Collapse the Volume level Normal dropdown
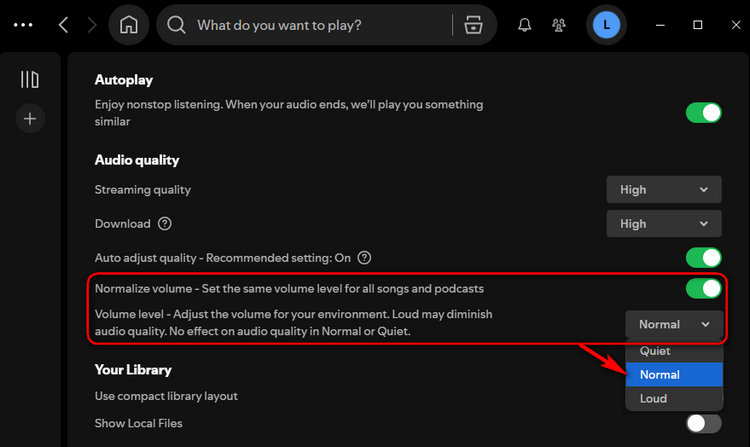This screenshot has width=750, height=447. pos(674,324)
